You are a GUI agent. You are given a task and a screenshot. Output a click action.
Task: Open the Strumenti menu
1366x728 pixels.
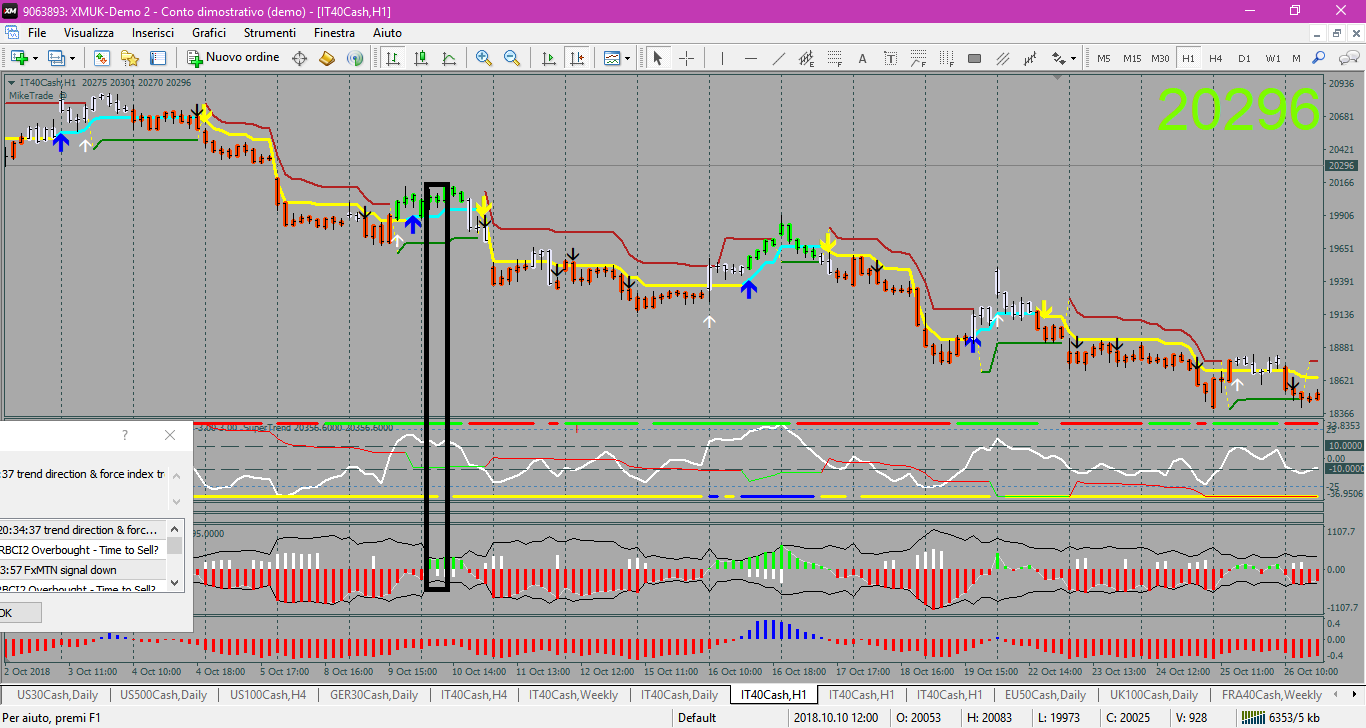pyautogui.click(x=270, y=33)
